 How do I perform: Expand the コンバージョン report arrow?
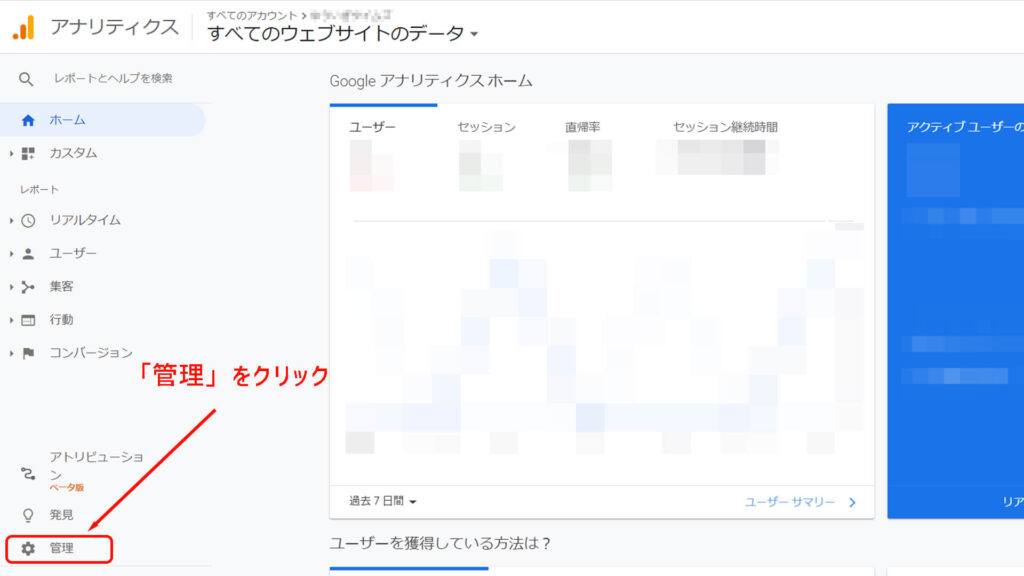coord(11,353)
